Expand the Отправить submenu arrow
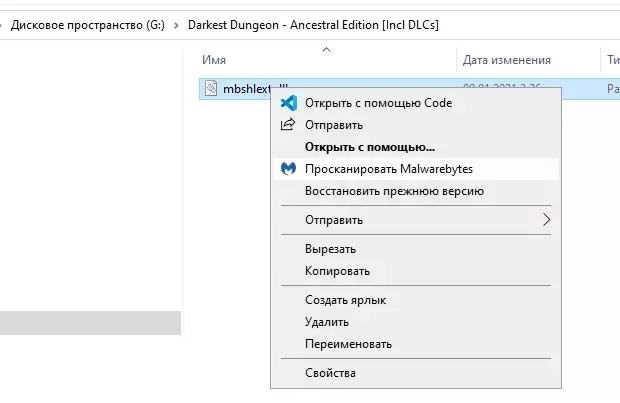This screenshot has width=620, height=403. click(546, 220)
